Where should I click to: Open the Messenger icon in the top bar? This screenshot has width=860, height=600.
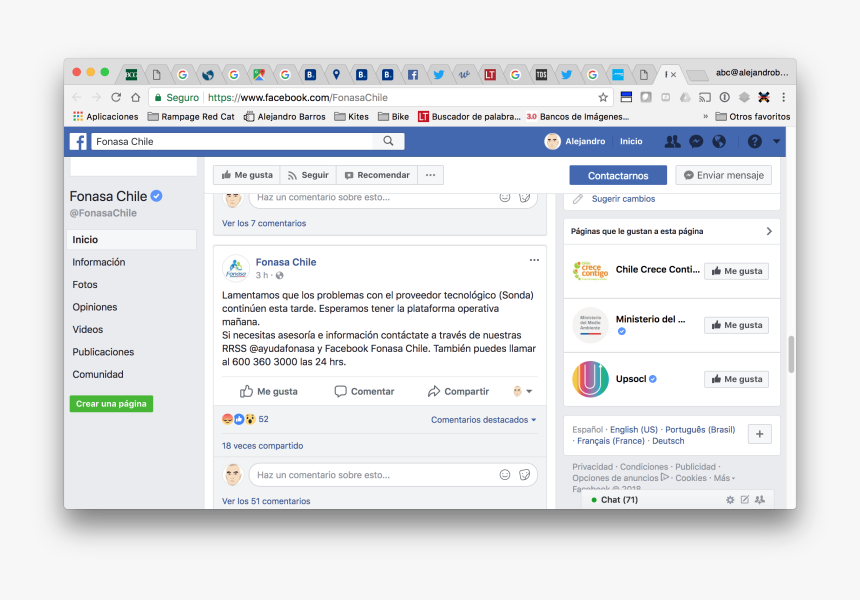tap(696, 142)
